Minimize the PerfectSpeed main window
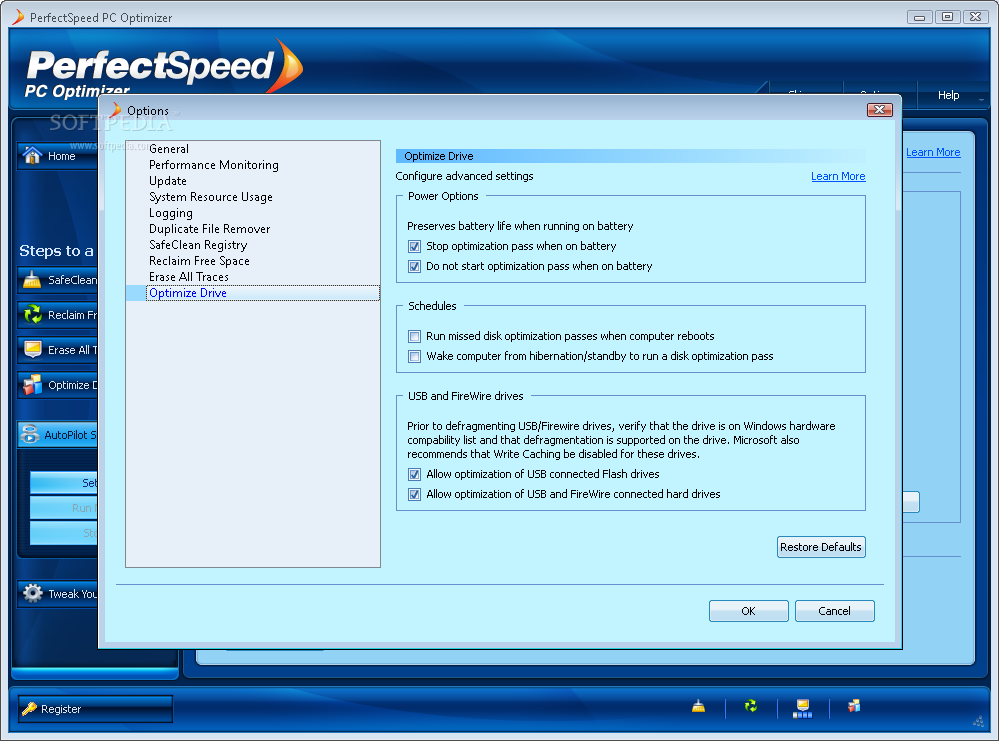999x741 pixels. 919,17
